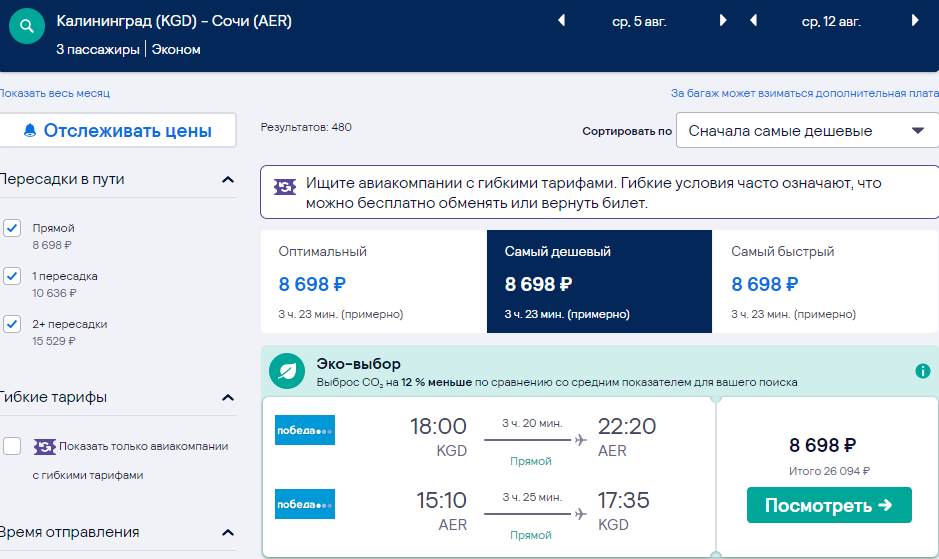
Task: Advance departure date past ср. 5 авг.
Action: tap(723, 20)
